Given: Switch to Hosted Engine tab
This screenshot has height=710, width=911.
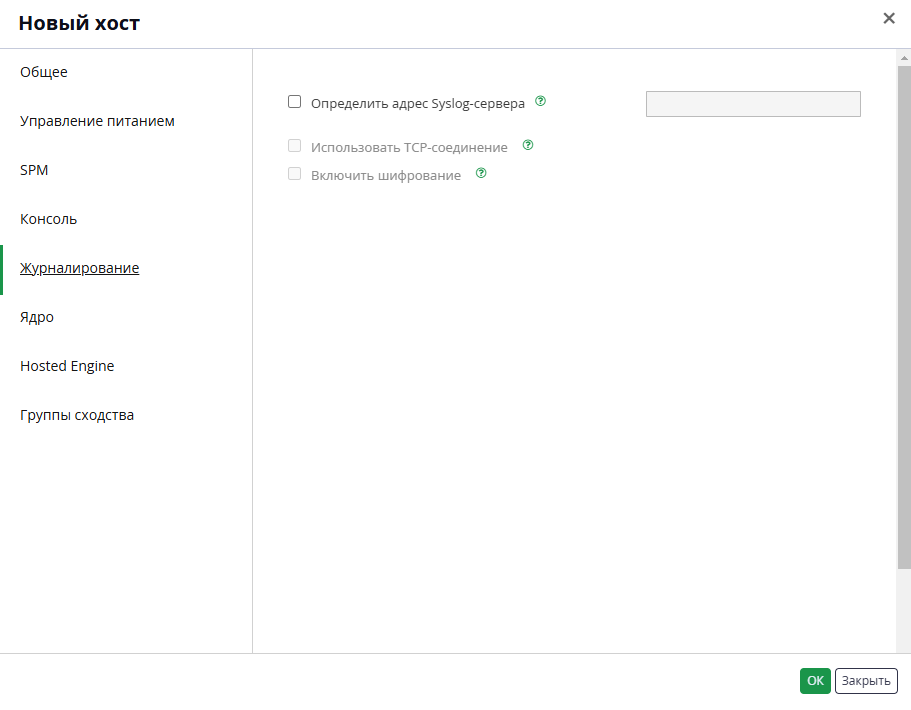Looking at the screenshot, I should [x=67, y=366].
